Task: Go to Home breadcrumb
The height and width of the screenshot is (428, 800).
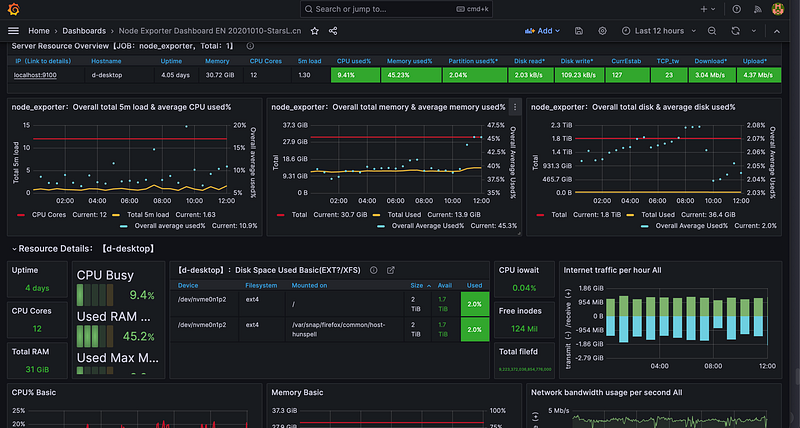Action: coord(39,31)
